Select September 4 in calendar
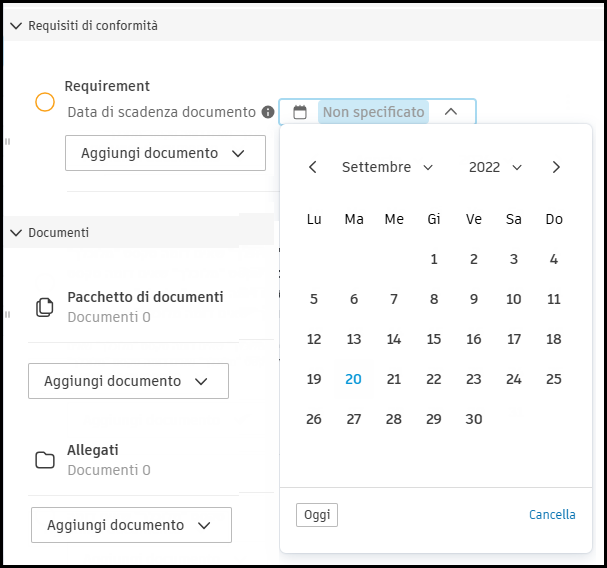The width and height of the screenshot is (607, 568). point(554,259)
